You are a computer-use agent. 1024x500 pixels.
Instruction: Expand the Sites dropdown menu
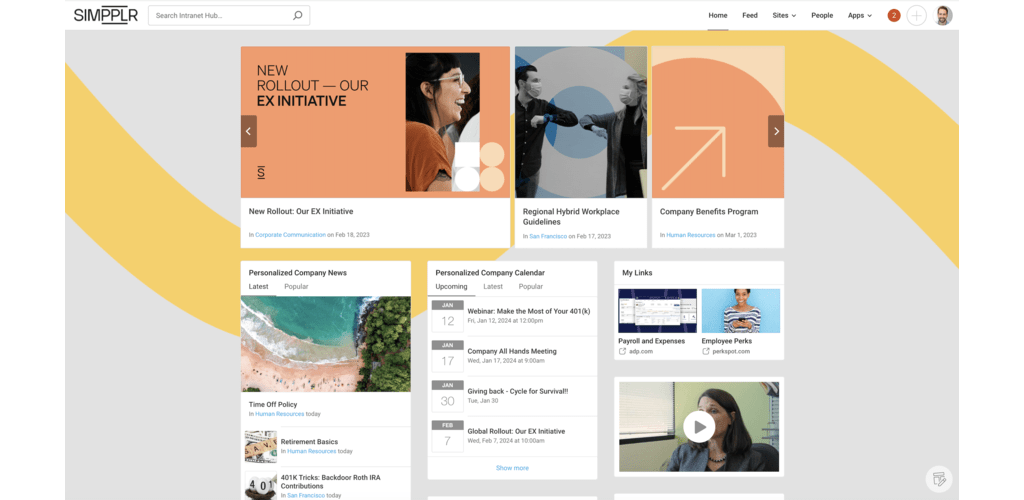[786, 16]
